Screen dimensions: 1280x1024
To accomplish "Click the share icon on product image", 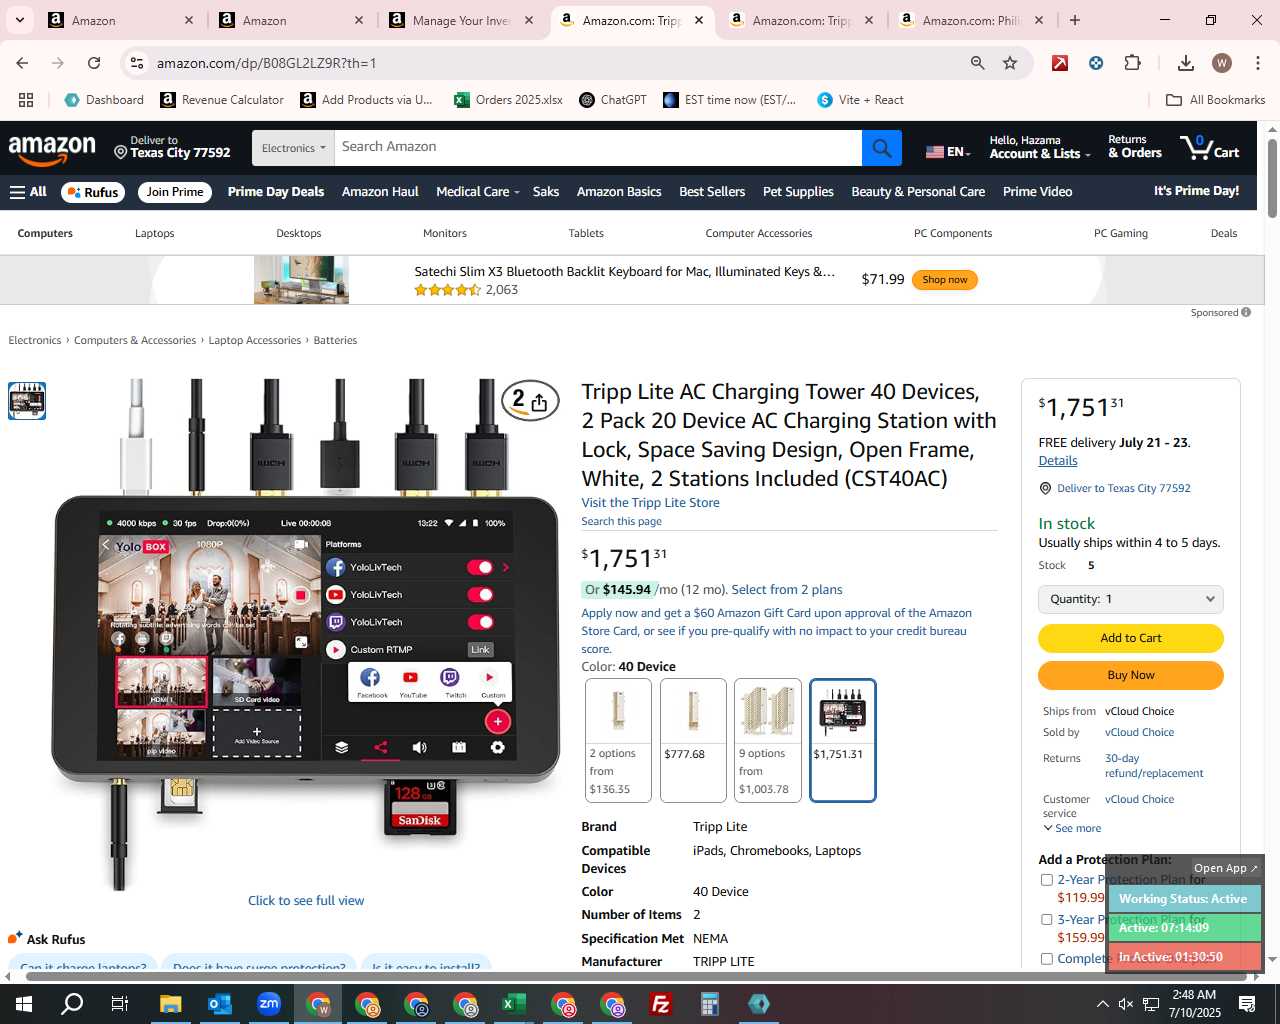I will pyautogui.click(x=539, y=402).
